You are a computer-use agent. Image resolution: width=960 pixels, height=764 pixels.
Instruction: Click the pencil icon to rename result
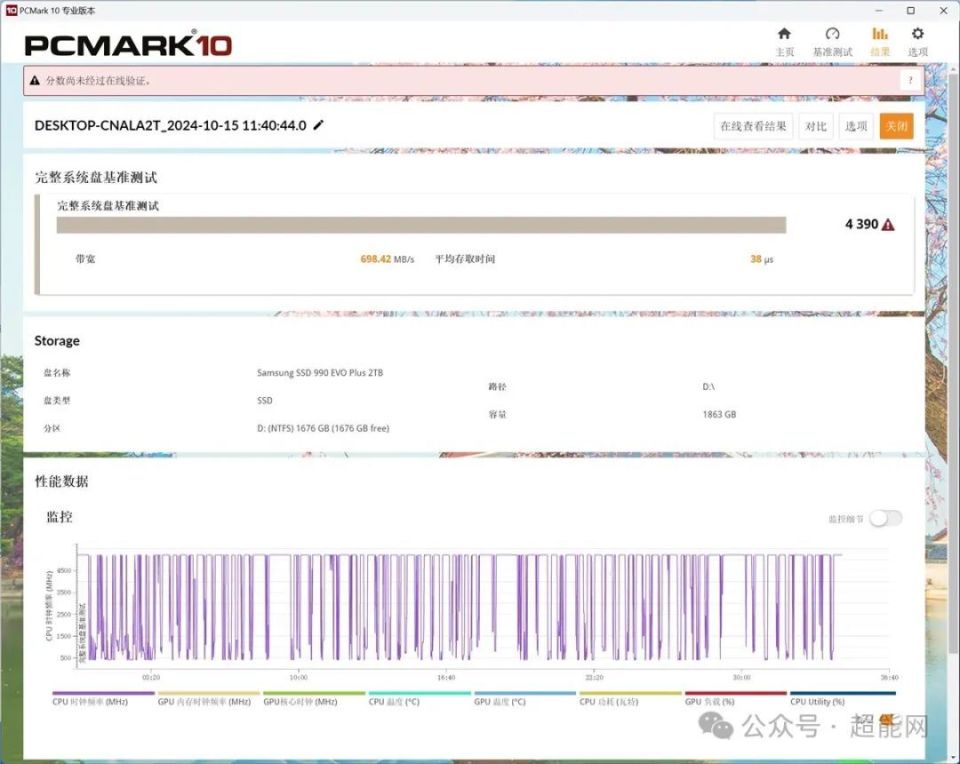[318, 125]
